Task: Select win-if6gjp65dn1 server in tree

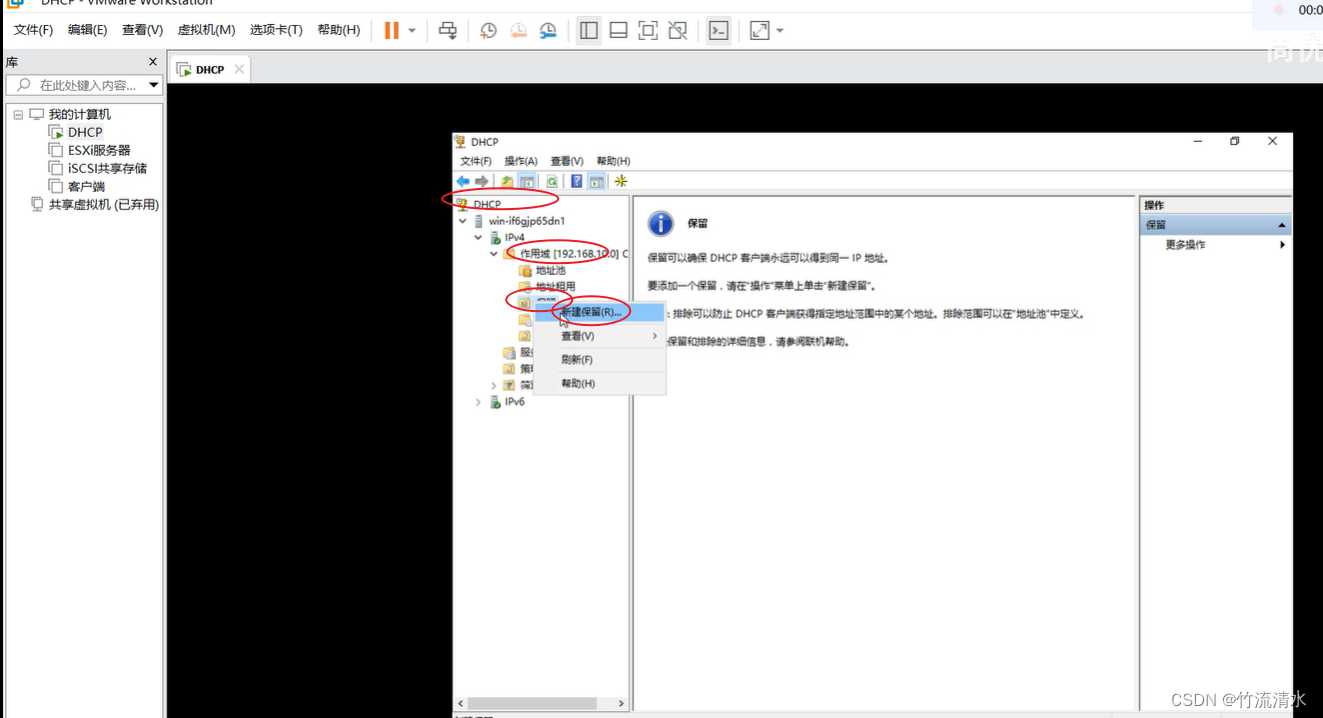Action: coord(527,221)
